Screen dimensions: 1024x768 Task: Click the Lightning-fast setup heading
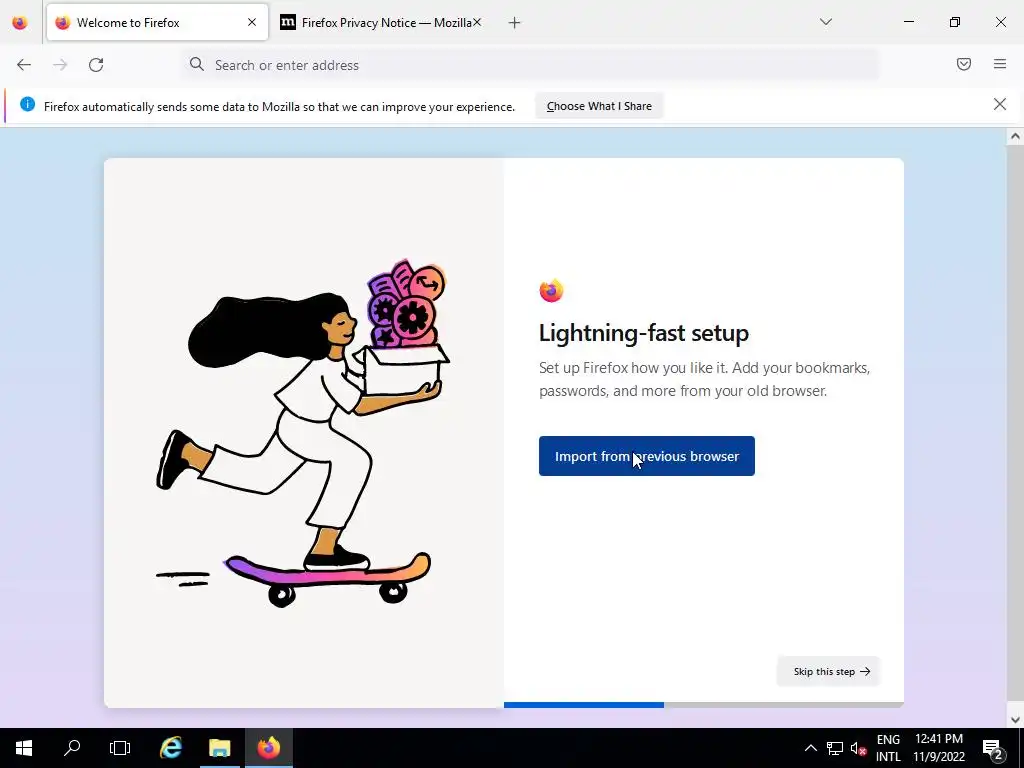tap(643, 333)
